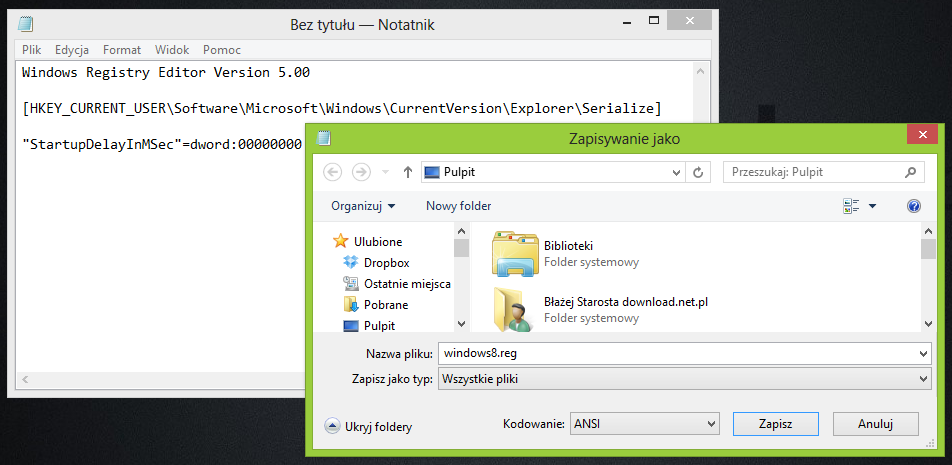Click the Forward arrow in the save dialog

[361, 172]
